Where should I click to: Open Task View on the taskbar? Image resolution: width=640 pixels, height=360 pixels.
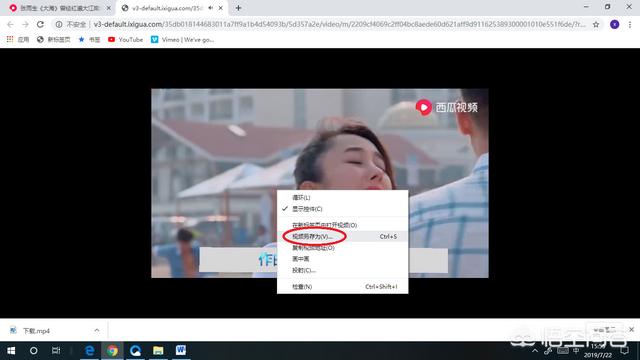56,351
